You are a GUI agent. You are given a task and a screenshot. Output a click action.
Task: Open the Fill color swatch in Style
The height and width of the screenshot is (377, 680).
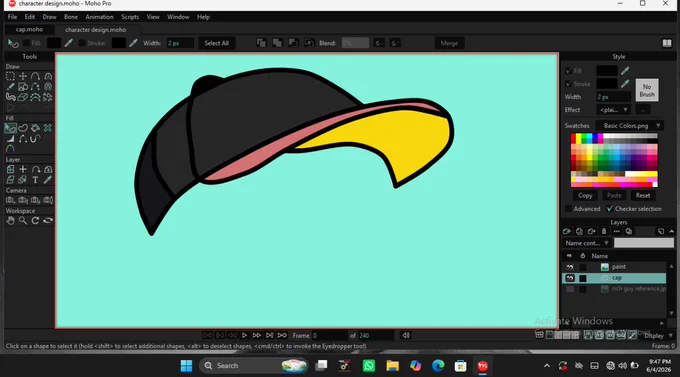tap(607, 71)
